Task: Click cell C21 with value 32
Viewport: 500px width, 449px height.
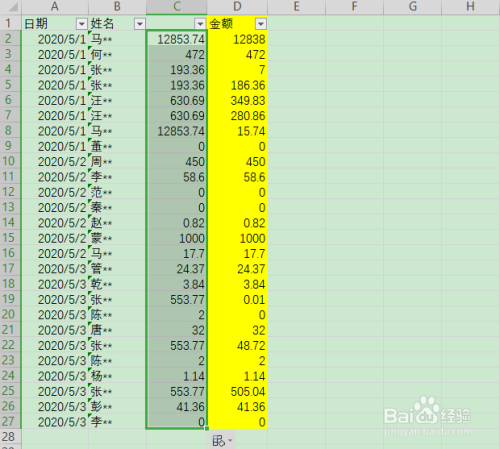Action: tap(177, 330)
